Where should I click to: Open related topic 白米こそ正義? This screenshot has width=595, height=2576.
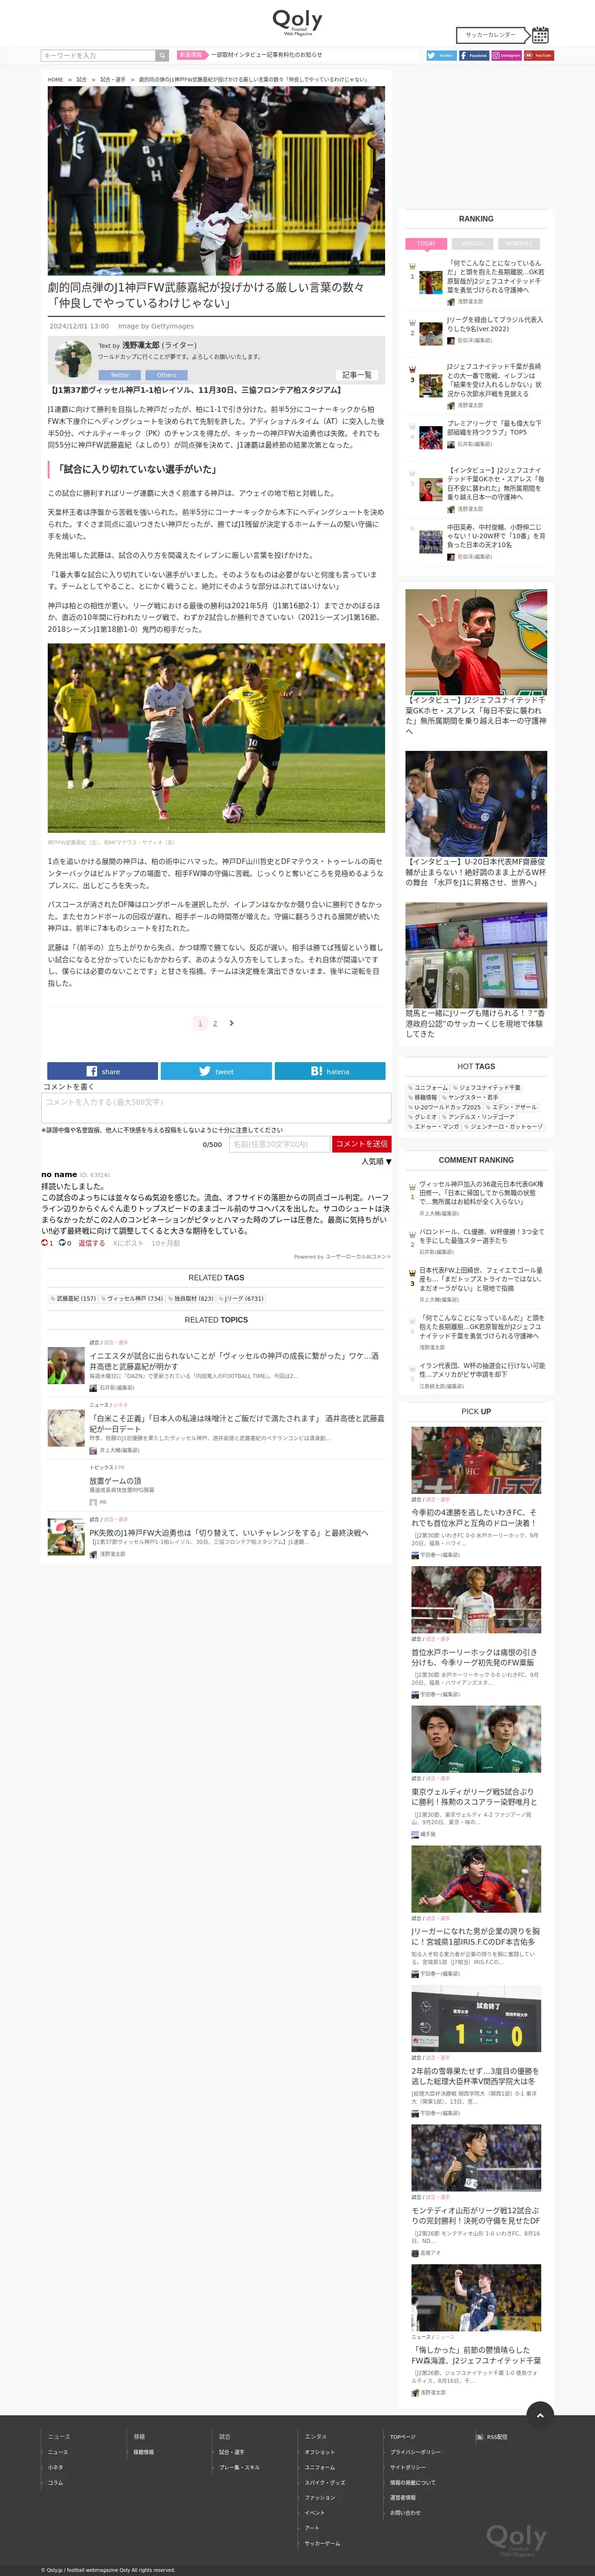pyautogui.click(x=236, y=1423)
